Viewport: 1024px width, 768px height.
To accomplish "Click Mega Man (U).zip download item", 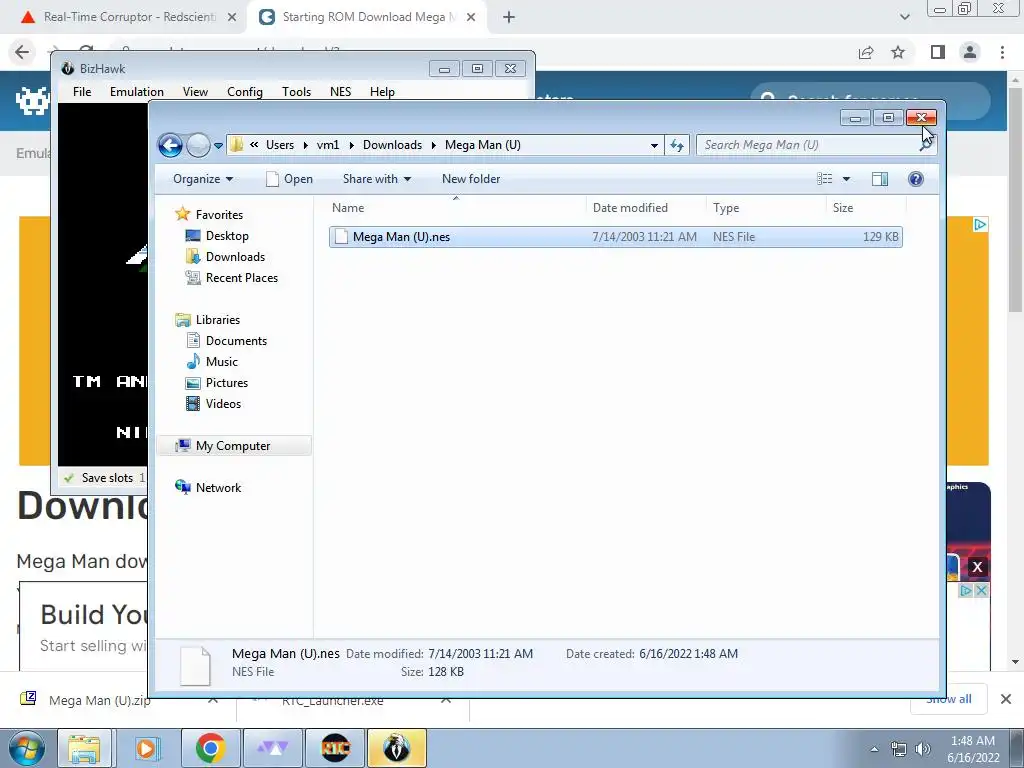I will 99,700.
